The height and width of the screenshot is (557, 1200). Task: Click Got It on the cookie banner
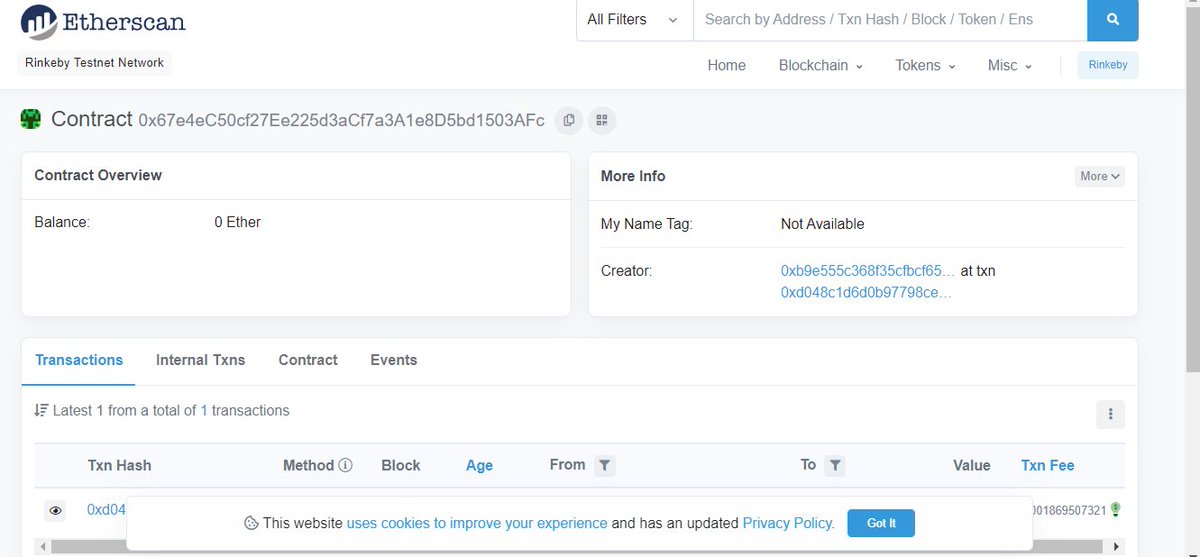tap(881, 523)
